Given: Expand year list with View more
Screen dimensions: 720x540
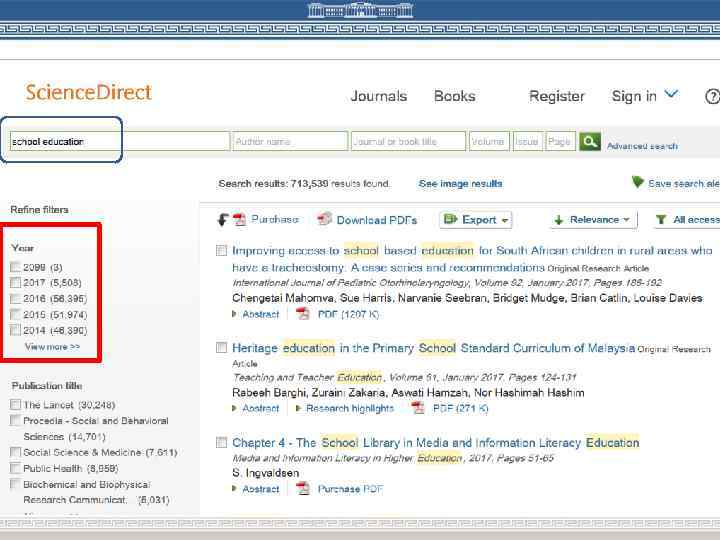Looking at the screenshot, I should point(52,347).
